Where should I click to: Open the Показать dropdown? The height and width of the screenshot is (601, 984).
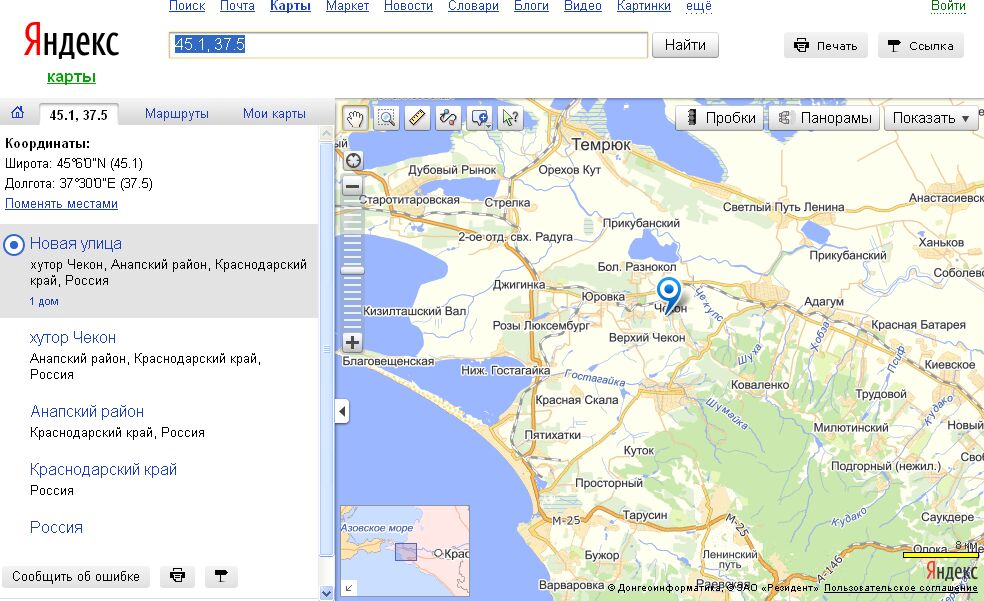(930, 118)
